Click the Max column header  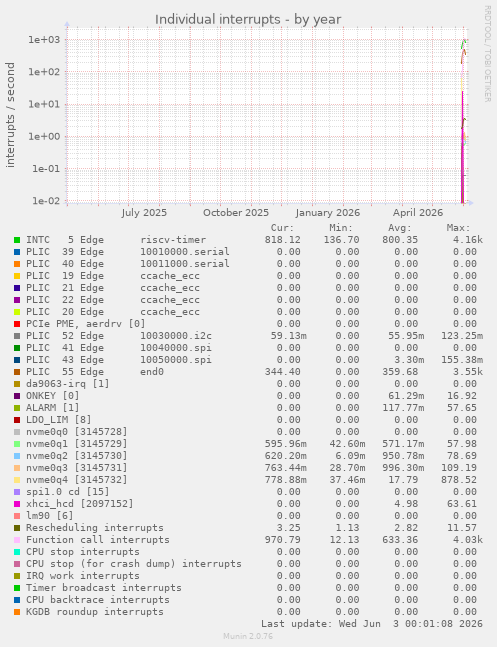pos(458,228)
